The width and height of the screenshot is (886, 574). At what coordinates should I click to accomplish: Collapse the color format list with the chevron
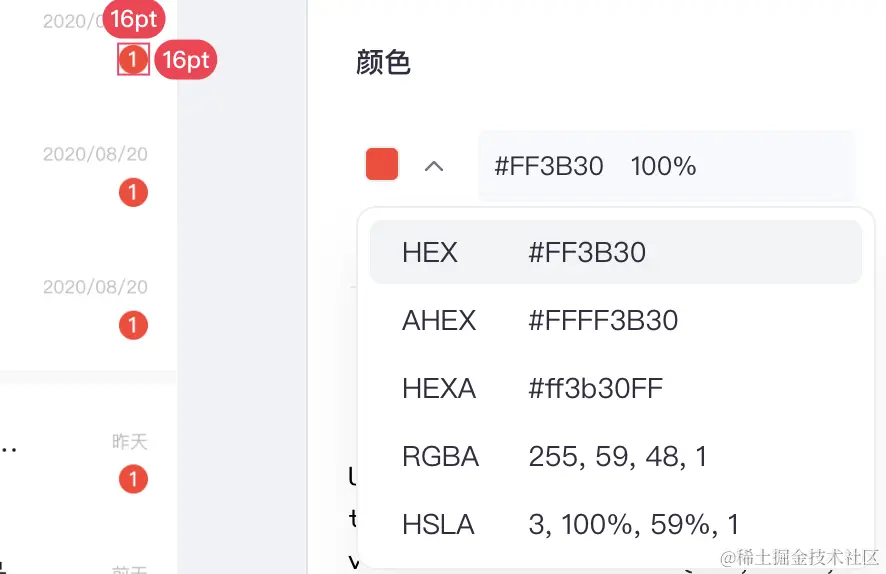(433, 166)
